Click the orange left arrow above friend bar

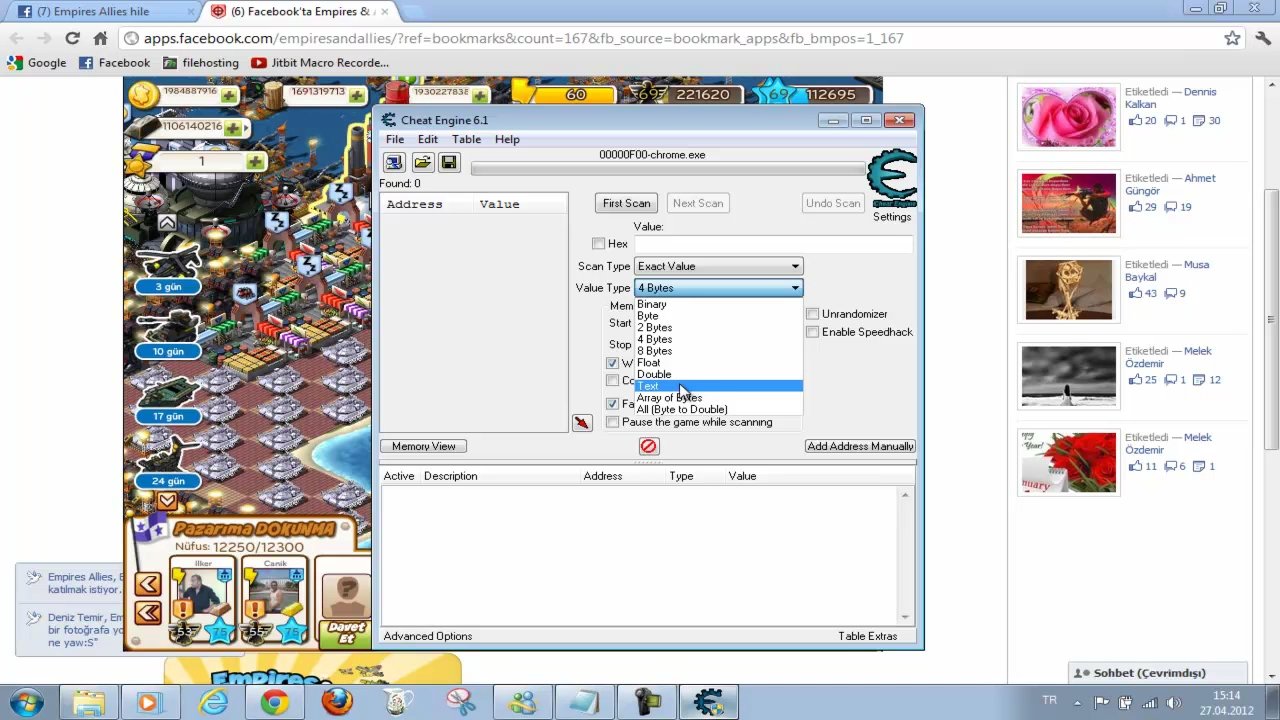148,584
